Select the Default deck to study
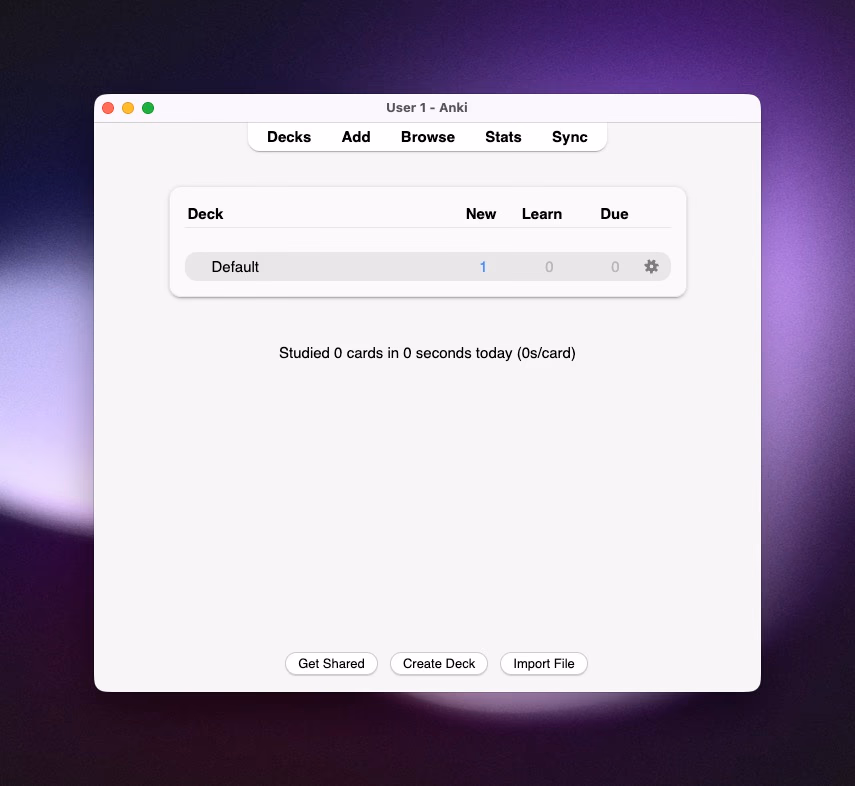This screenshot has height=786, width=855. [235, 267]
